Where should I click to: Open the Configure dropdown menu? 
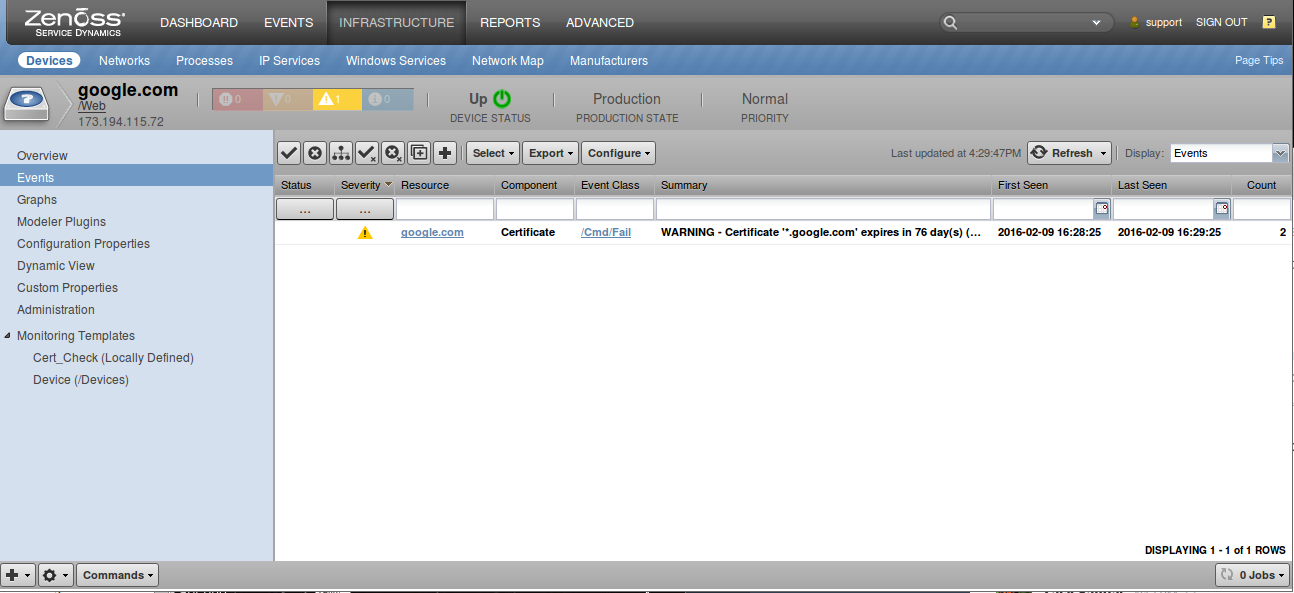(618, 153)
